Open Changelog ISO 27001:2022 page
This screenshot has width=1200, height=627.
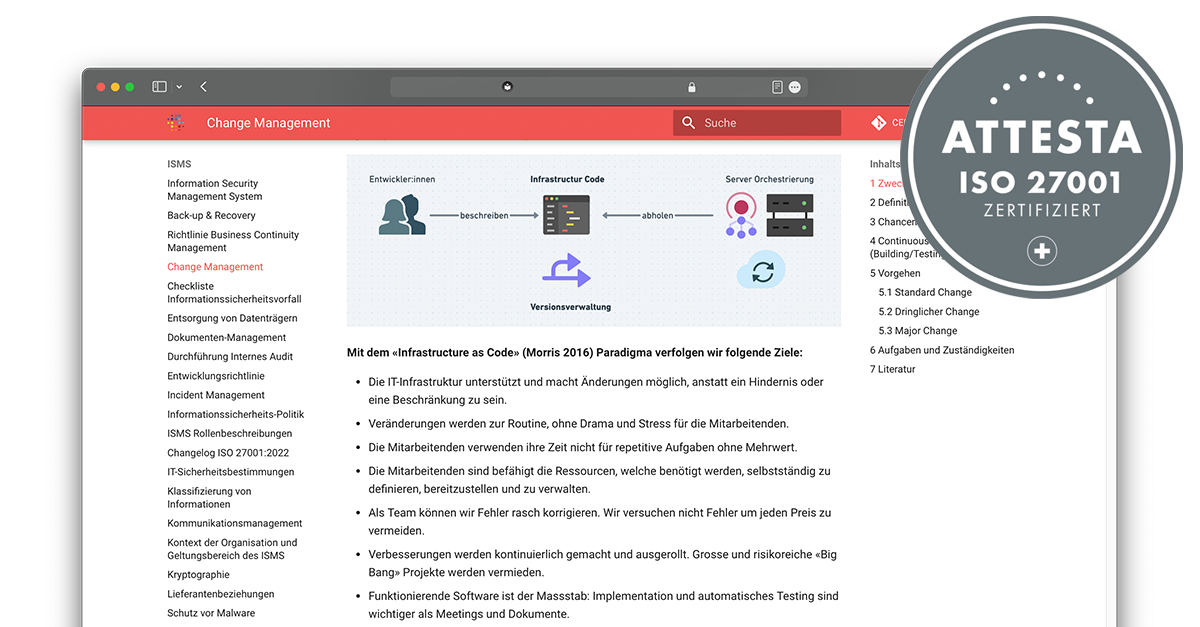tap(228, 453)
